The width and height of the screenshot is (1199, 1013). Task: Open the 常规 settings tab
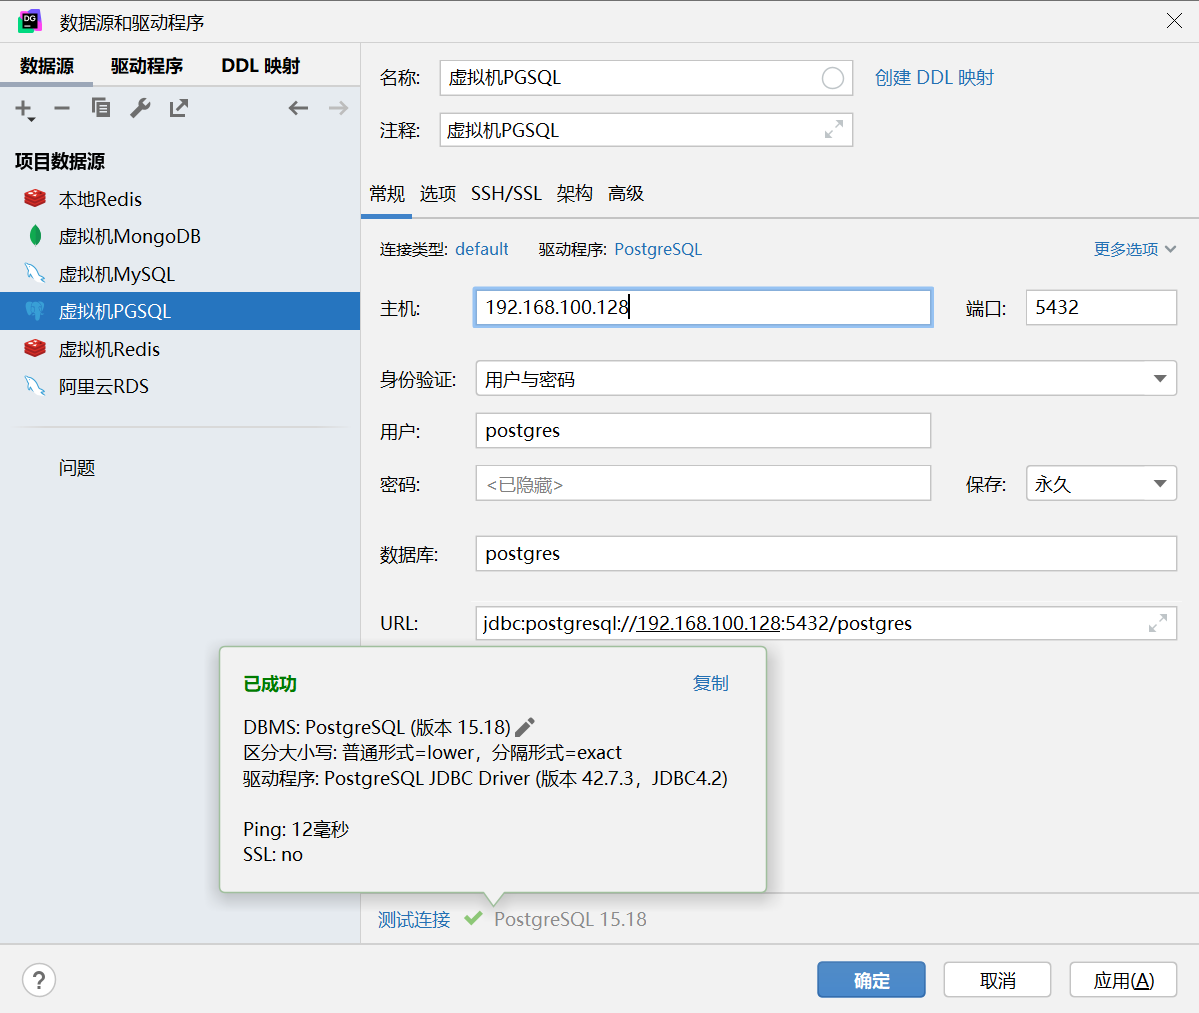point(387,193)
